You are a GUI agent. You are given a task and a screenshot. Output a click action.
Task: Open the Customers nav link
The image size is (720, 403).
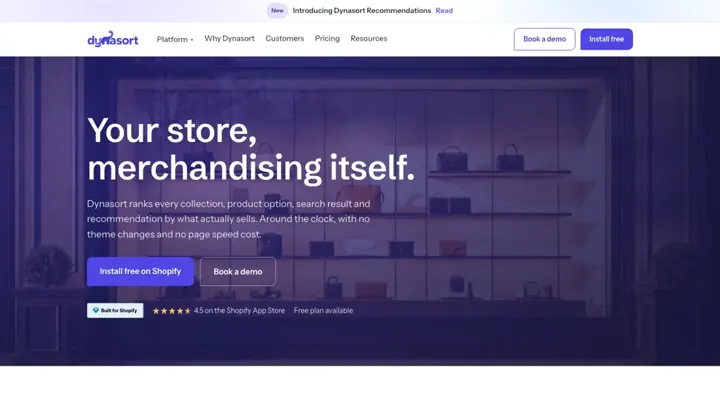[285, 39]
